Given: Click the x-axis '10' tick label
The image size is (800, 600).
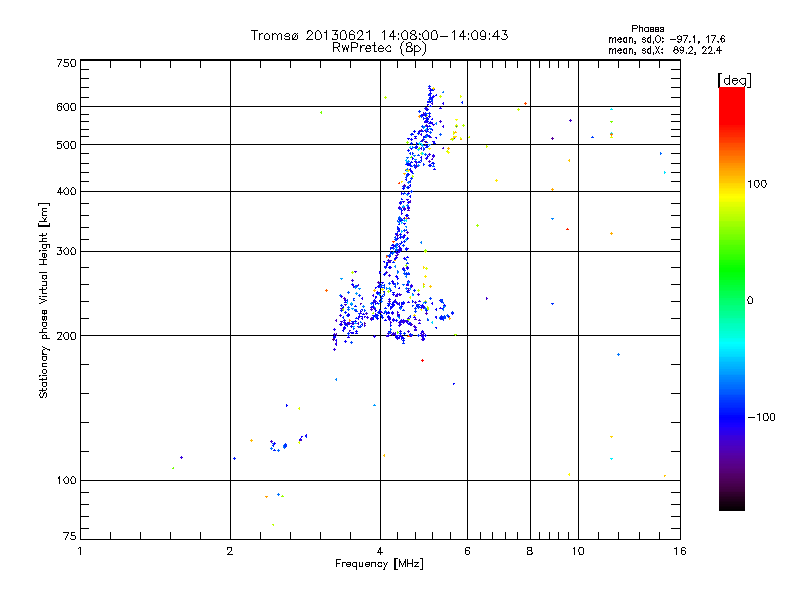Looking at the screenshot, I should click(578, 551).
